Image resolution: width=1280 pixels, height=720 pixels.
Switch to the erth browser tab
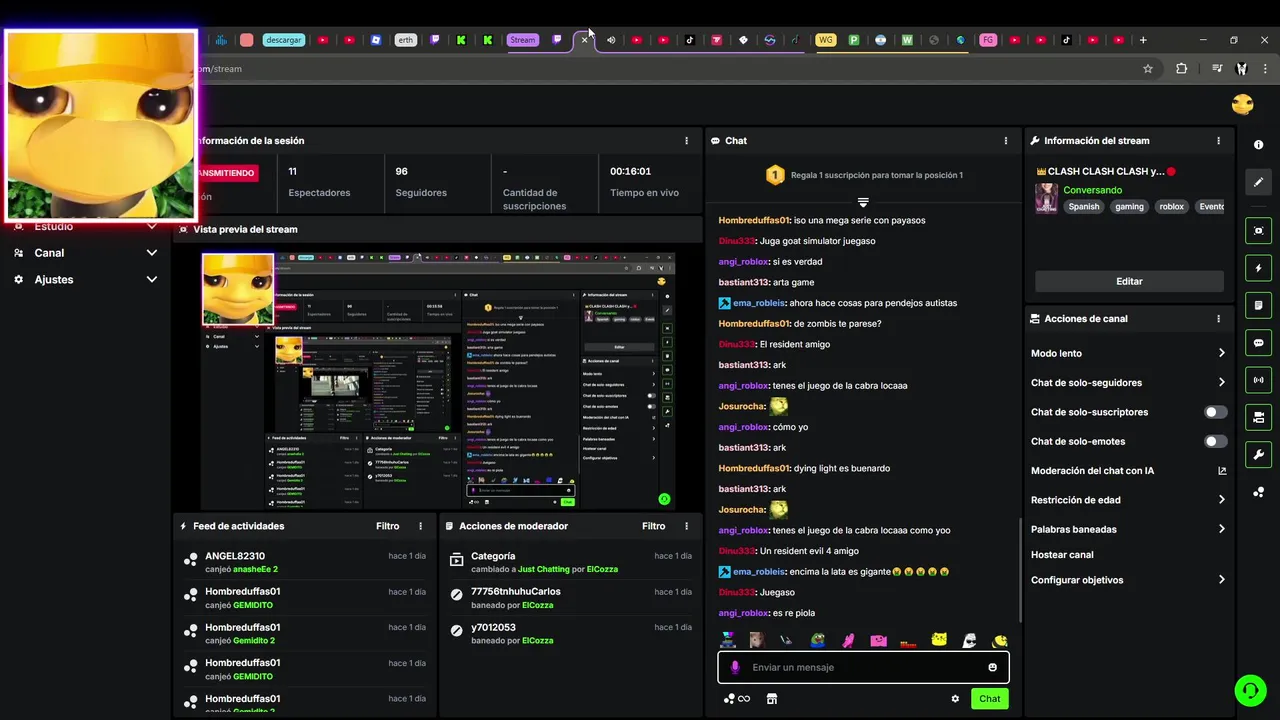(405, 40)
